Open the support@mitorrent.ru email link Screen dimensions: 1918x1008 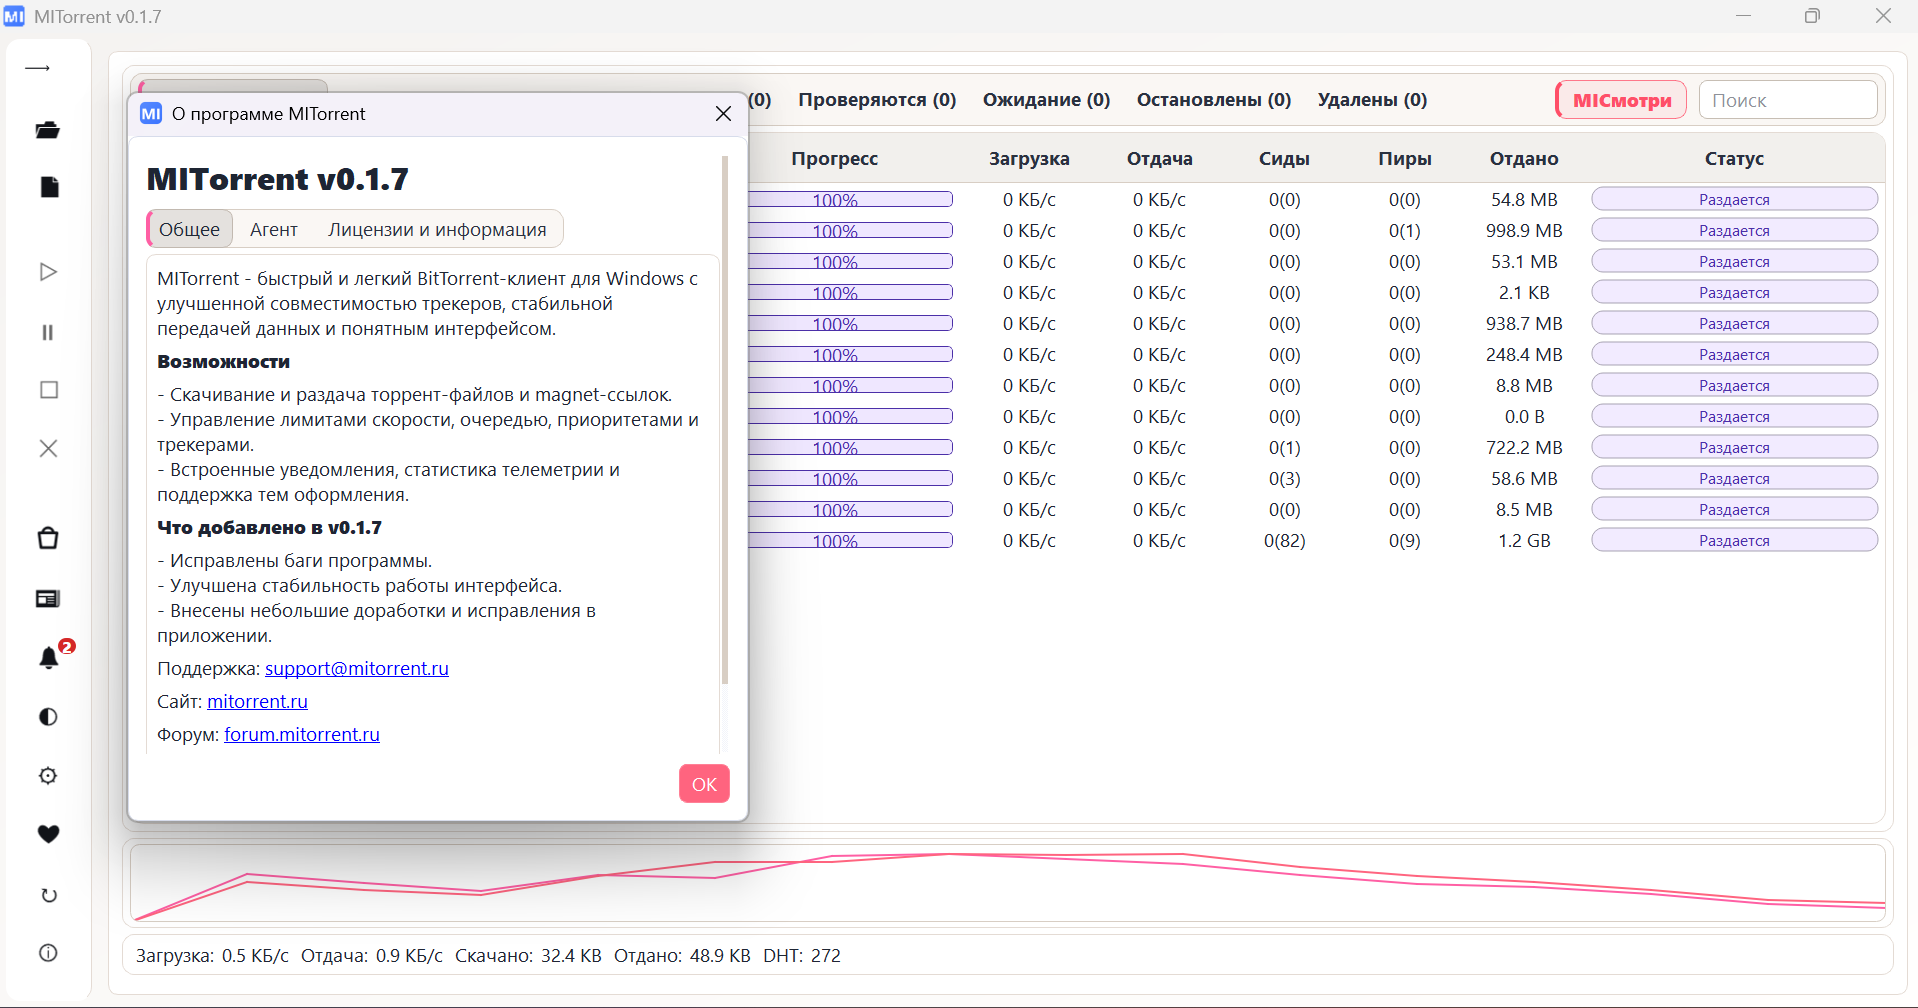(x=357, y=668)
